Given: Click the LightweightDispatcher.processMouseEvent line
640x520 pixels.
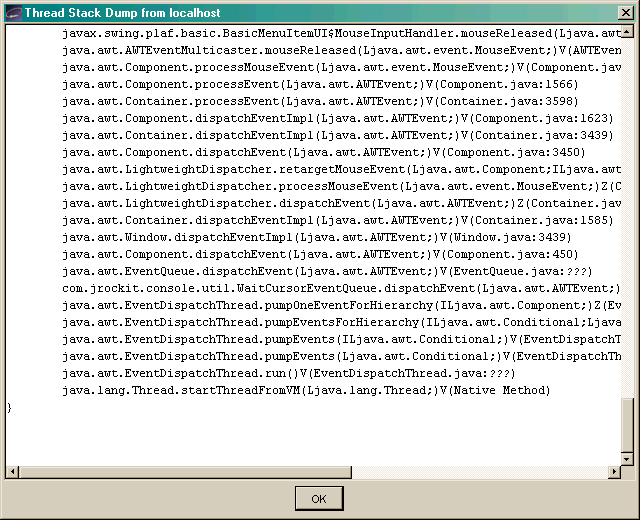Looking at the screenshot, I should [342, 187].
